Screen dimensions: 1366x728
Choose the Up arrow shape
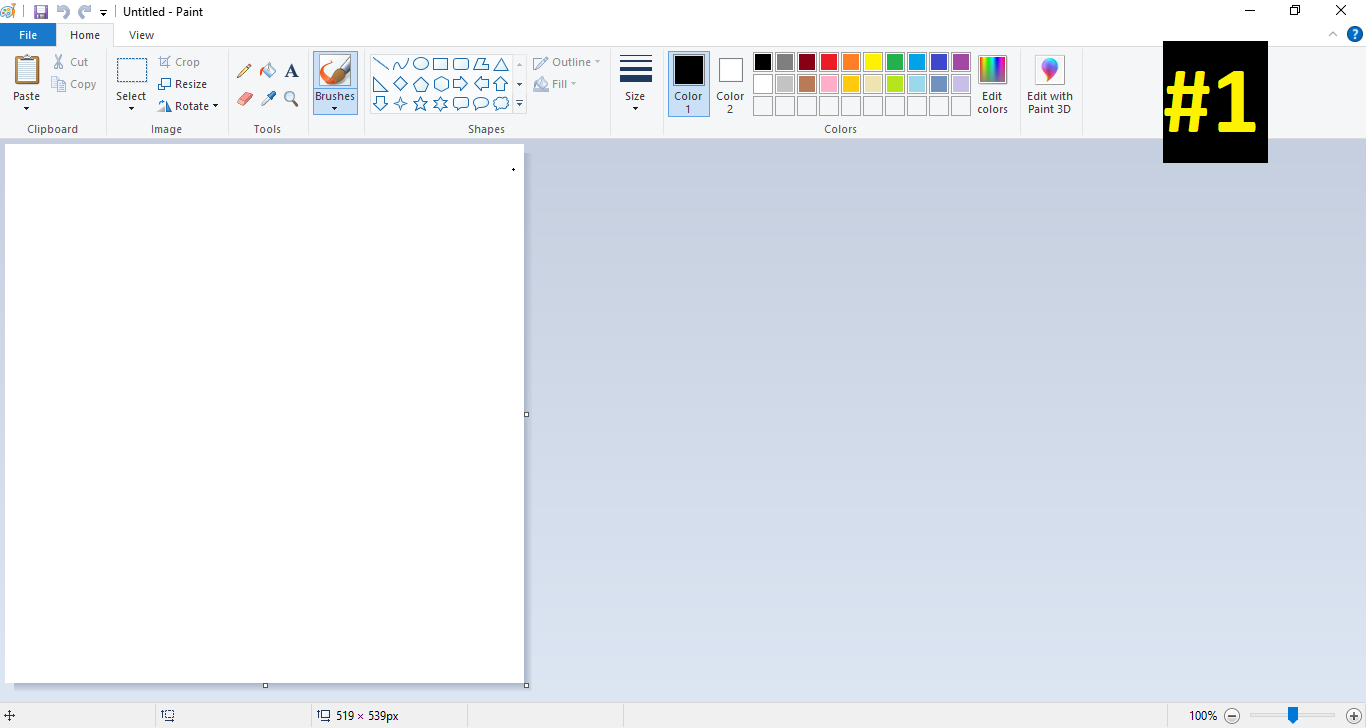coord(501,84)
